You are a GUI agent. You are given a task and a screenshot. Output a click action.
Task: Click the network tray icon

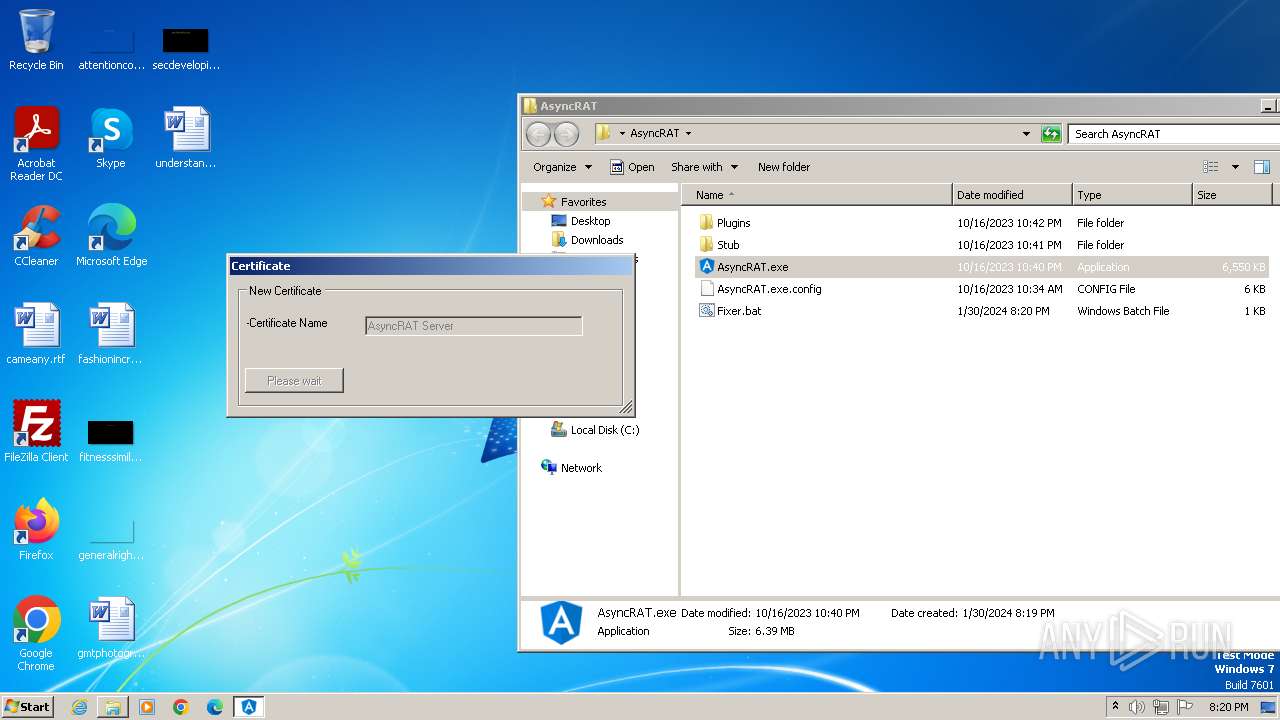tap(1161, 707)
